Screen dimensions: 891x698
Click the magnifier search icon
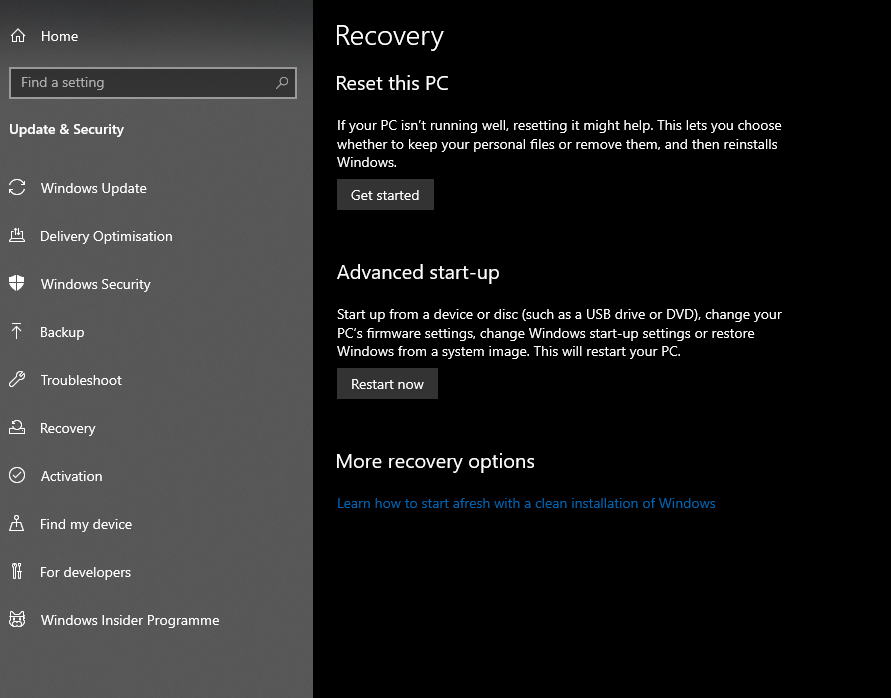point(282,83)
